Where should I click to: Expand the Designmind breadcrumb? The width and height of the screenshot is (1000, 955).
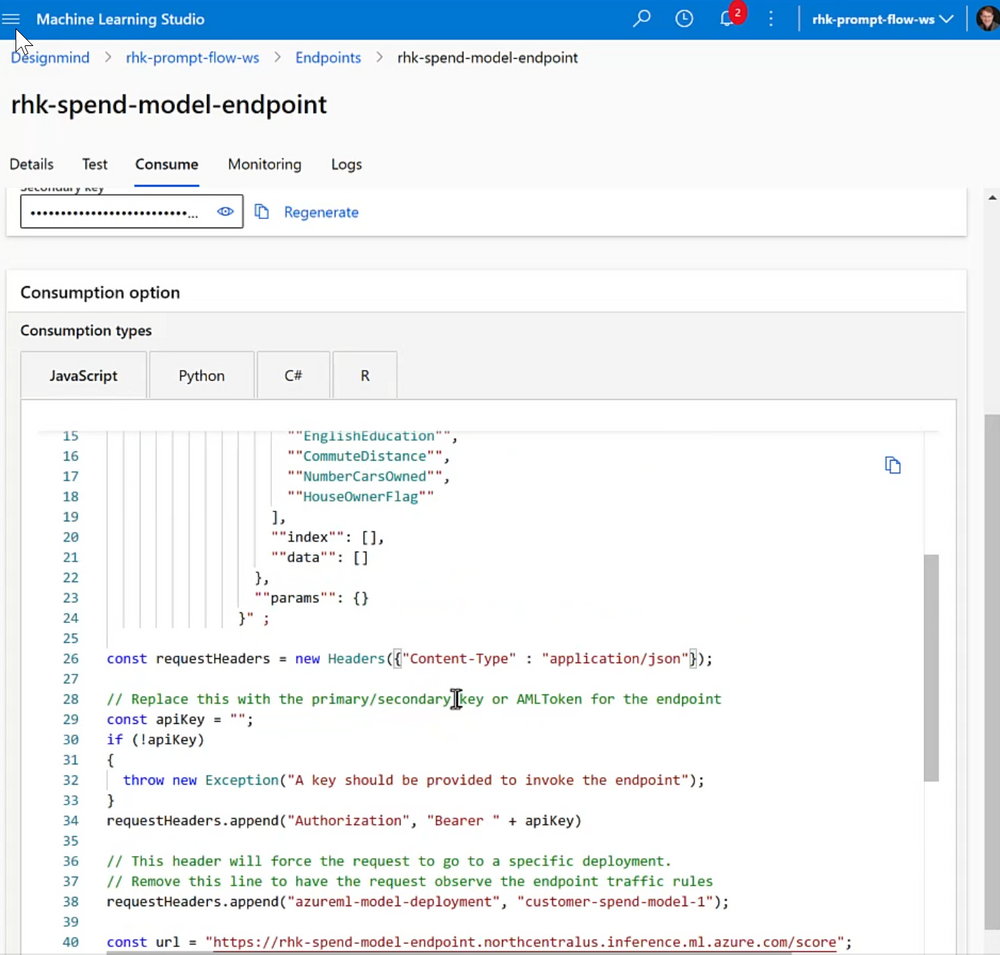(x=50, y=57)
